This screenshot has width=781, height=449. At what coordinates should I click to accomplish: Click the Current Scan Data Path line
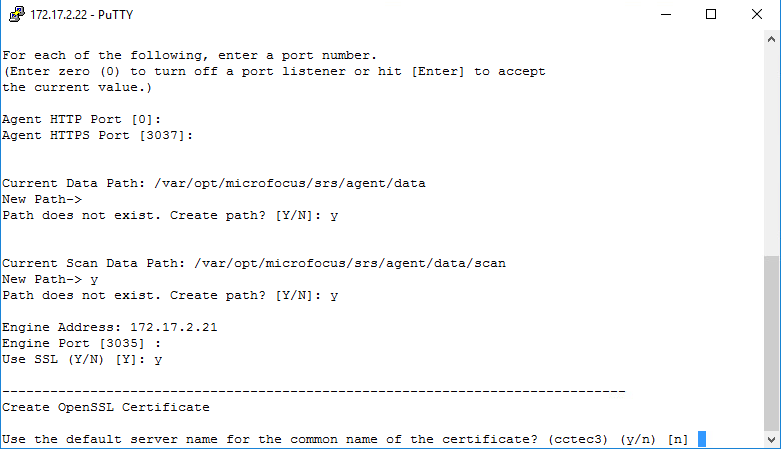253,263
